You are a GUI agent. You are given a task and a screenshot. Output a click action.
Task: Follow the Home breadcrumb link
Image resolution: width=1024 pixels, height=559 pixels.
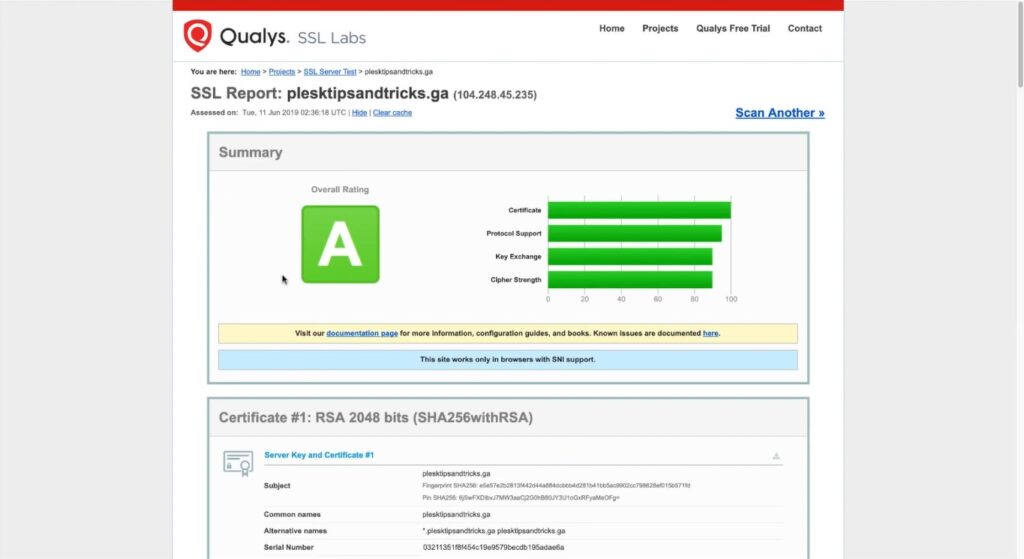tap(250, 72)
